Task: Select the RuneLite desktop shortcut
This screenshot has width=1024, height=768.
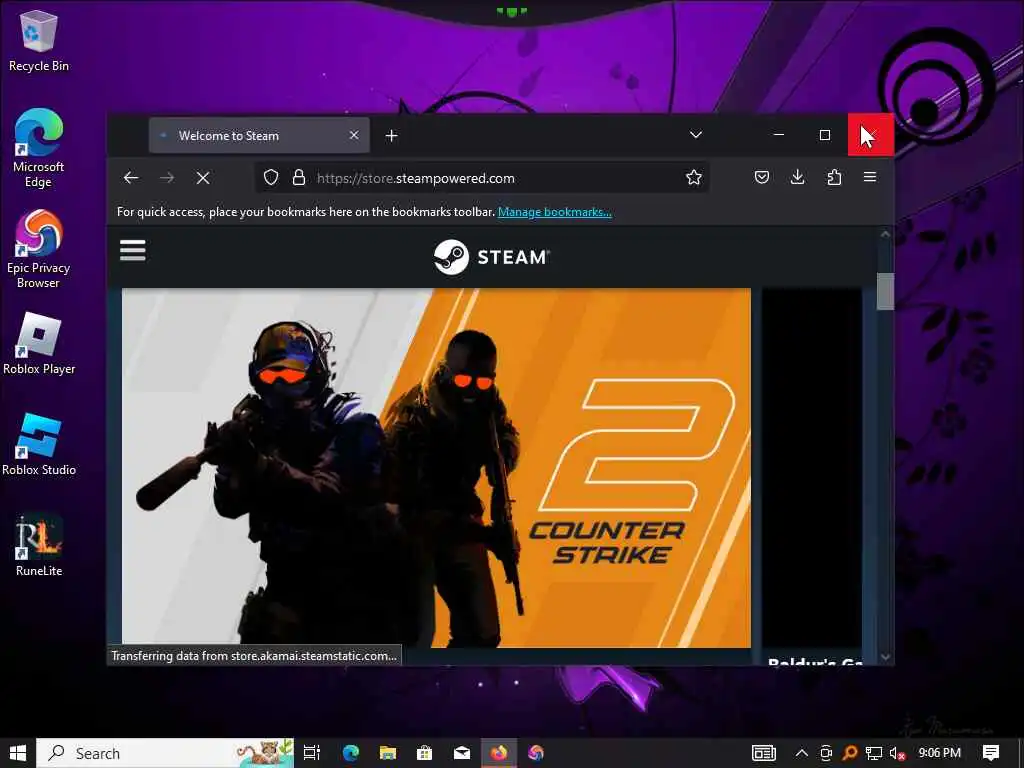Action: pyautogui.click(x=39, y=545)
